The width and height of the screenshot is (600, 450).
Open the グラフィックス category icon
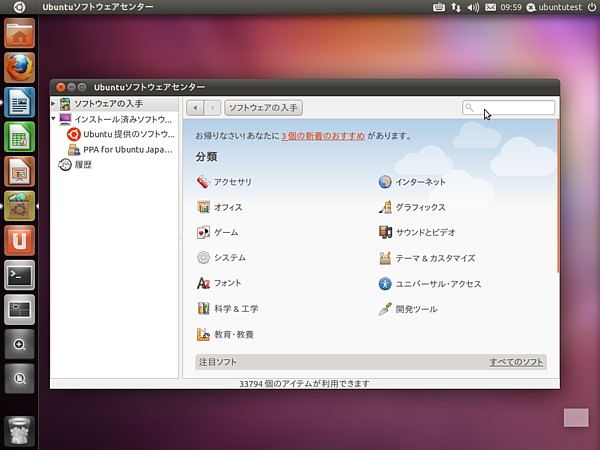(385, 207)
